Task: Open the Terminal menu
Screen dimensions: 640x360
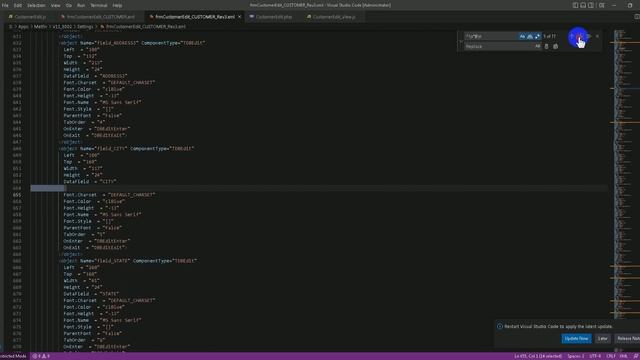Action: [98, 5]
